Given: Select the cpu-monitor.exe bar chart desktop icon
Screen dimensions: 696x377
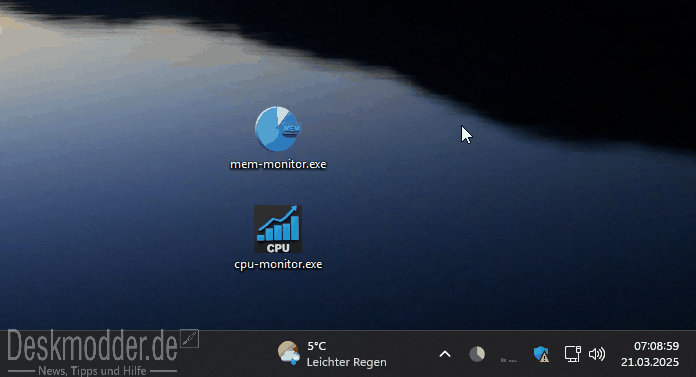Looking at the screenshot, I should click(x=278, y=229).
